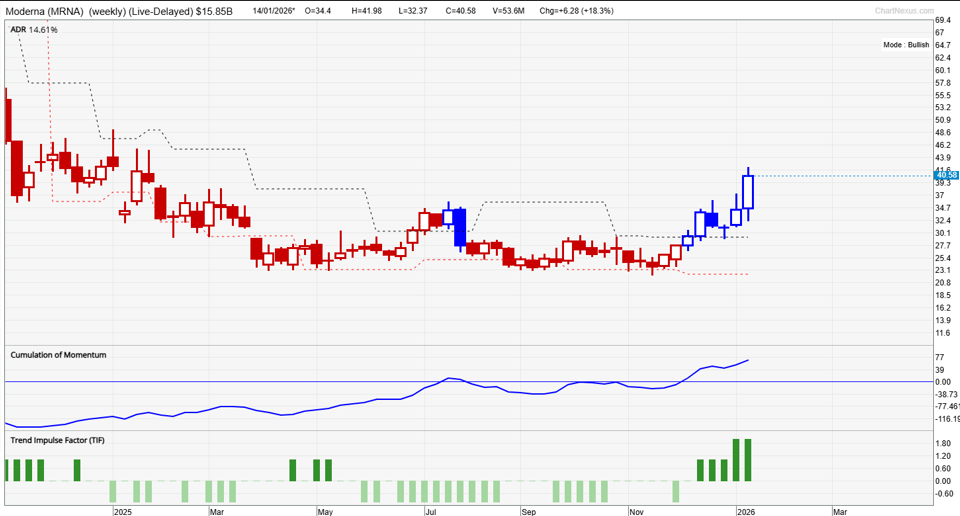Click the latest weekly blue candlestick
Viewport: 960px width, 516px height.
[x=748, y=192]
